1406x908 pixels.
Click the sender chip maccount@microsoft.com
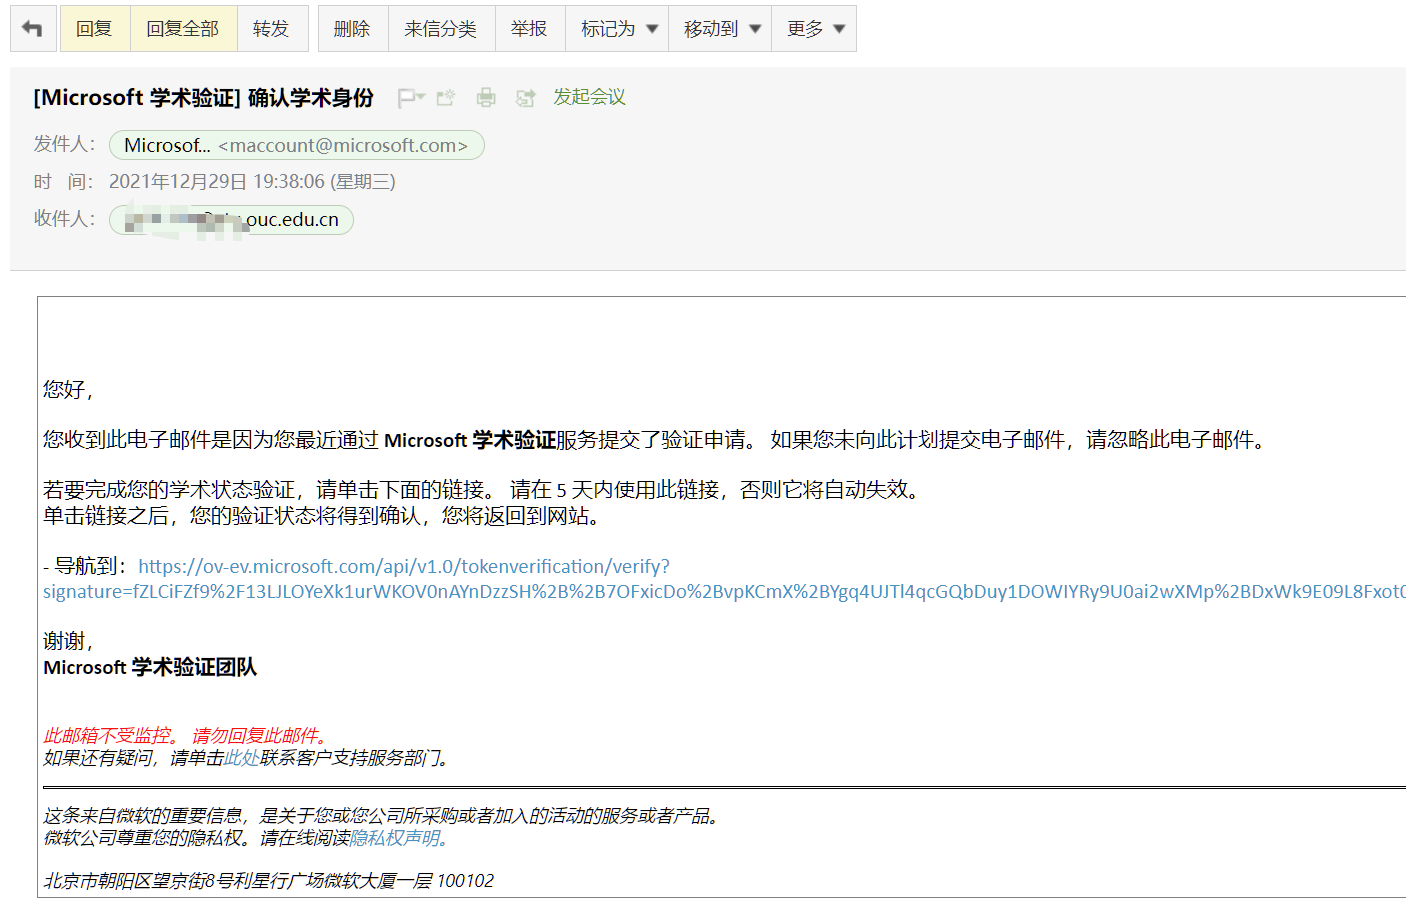[297, 145]
